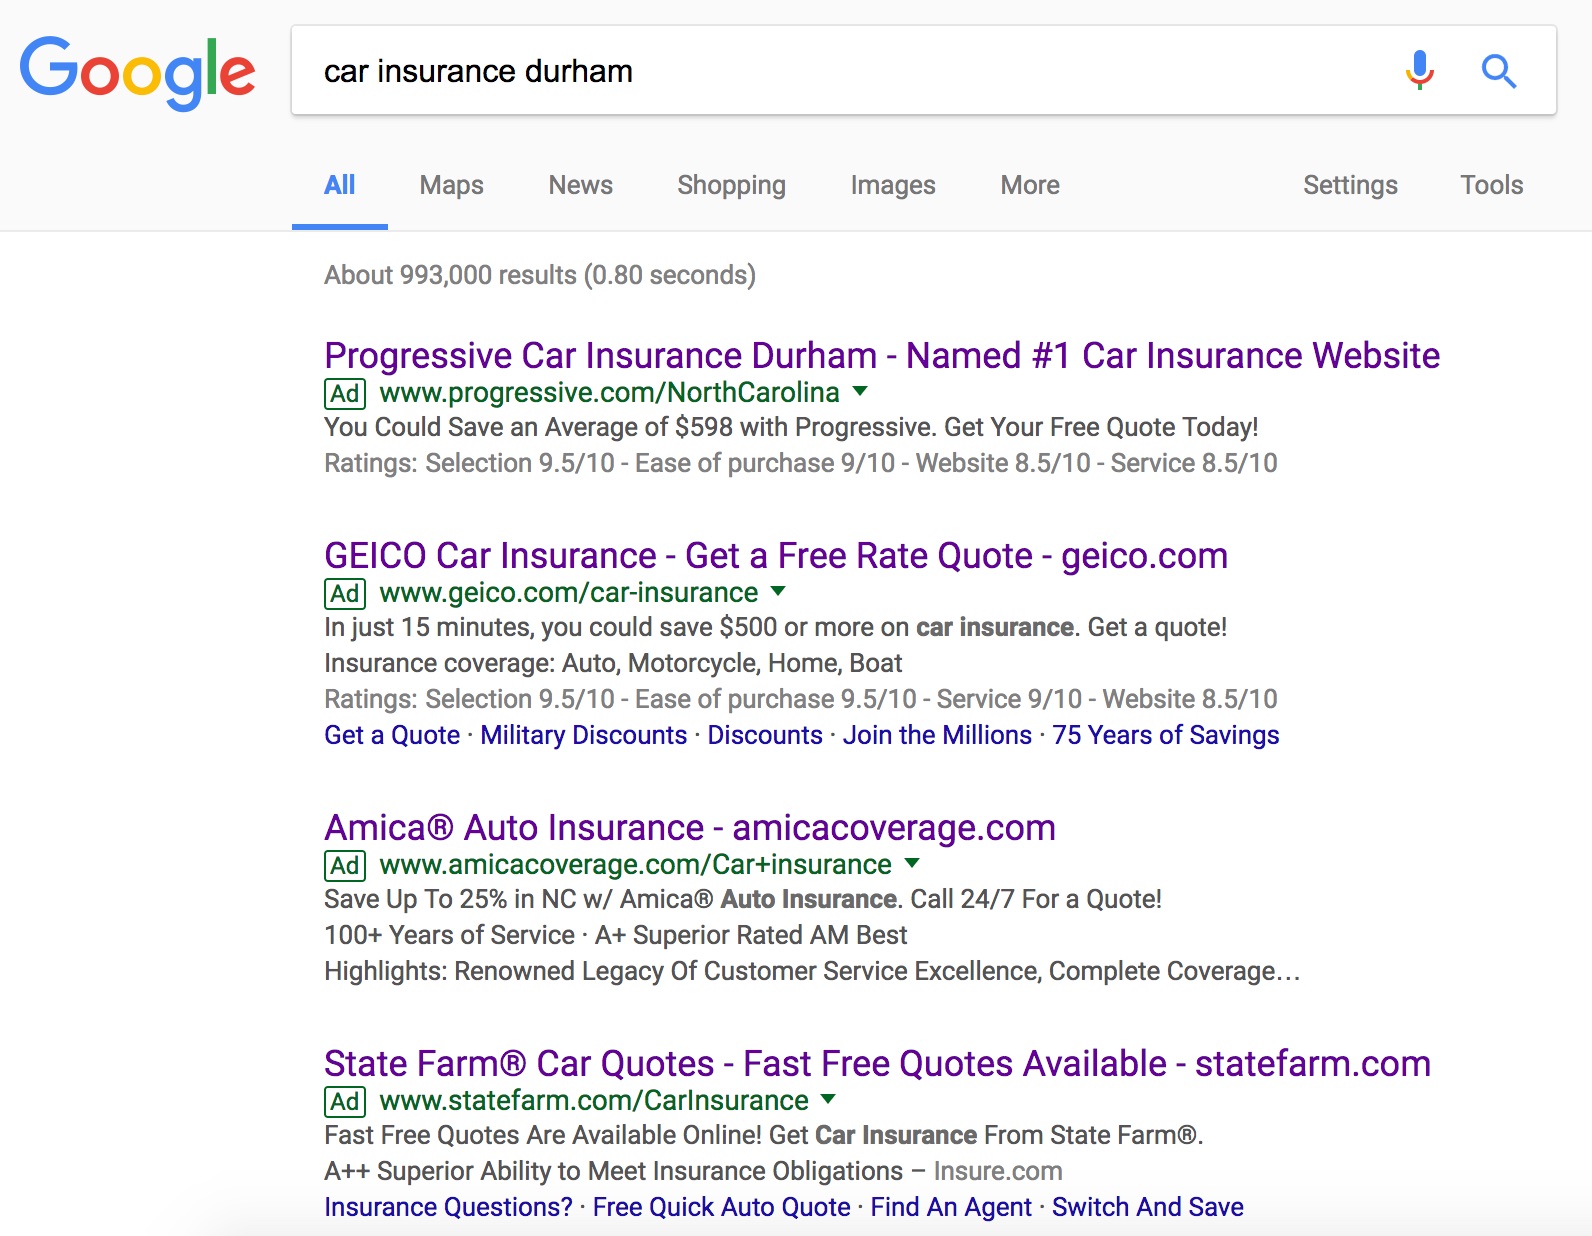Open the Amica Auto Insurance ad title
This screenshot has height=1236, width=1592.
pyautogui.click(x=690, y=828)
